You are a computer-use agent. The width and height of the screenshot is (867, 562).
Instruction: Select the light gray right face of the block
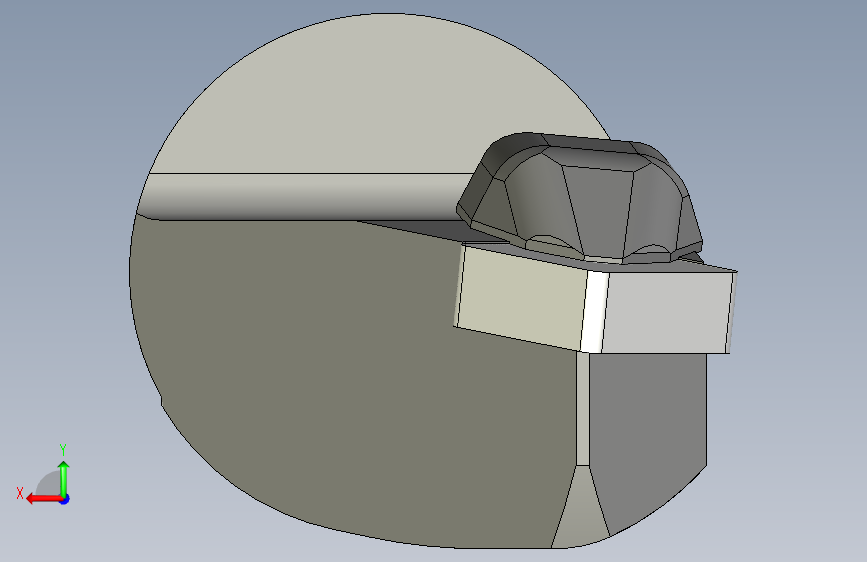point(667,313)
